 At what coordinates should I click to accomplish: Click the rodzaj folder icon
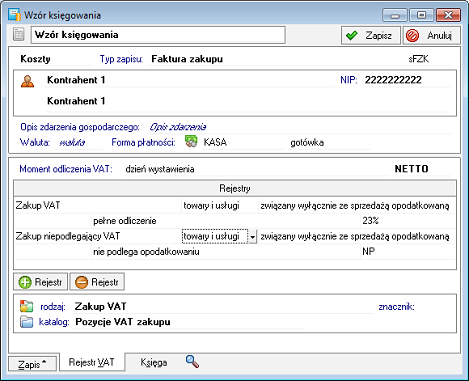coord(26,306)
